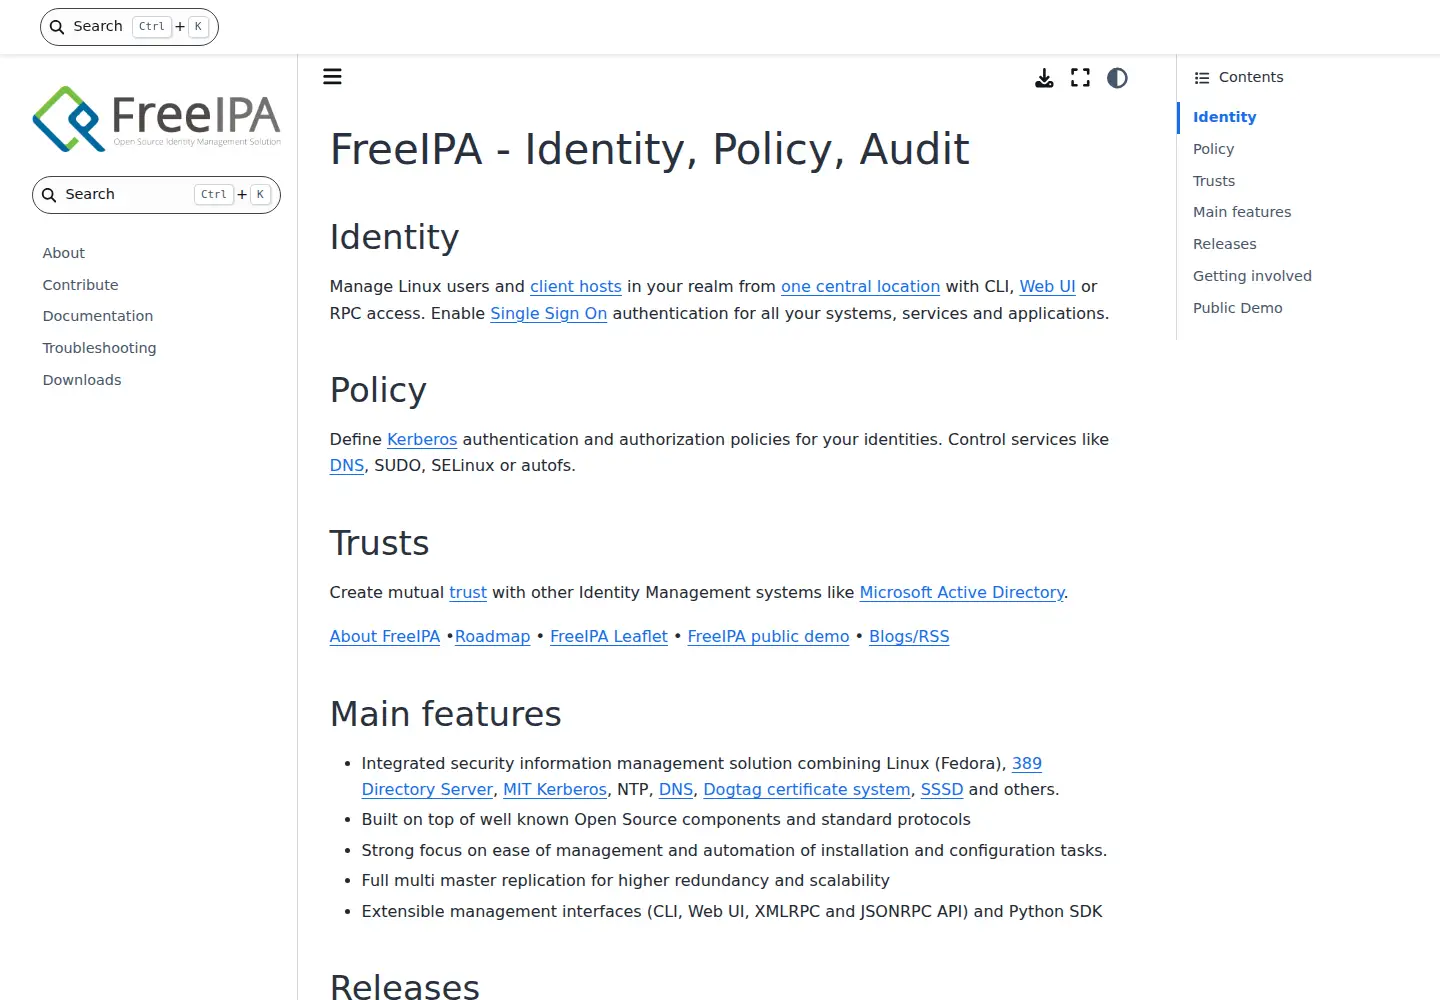Viewport: 1440px width, 1000px height.
Task: Follow the 'trust' link
Action: point(468,593)
